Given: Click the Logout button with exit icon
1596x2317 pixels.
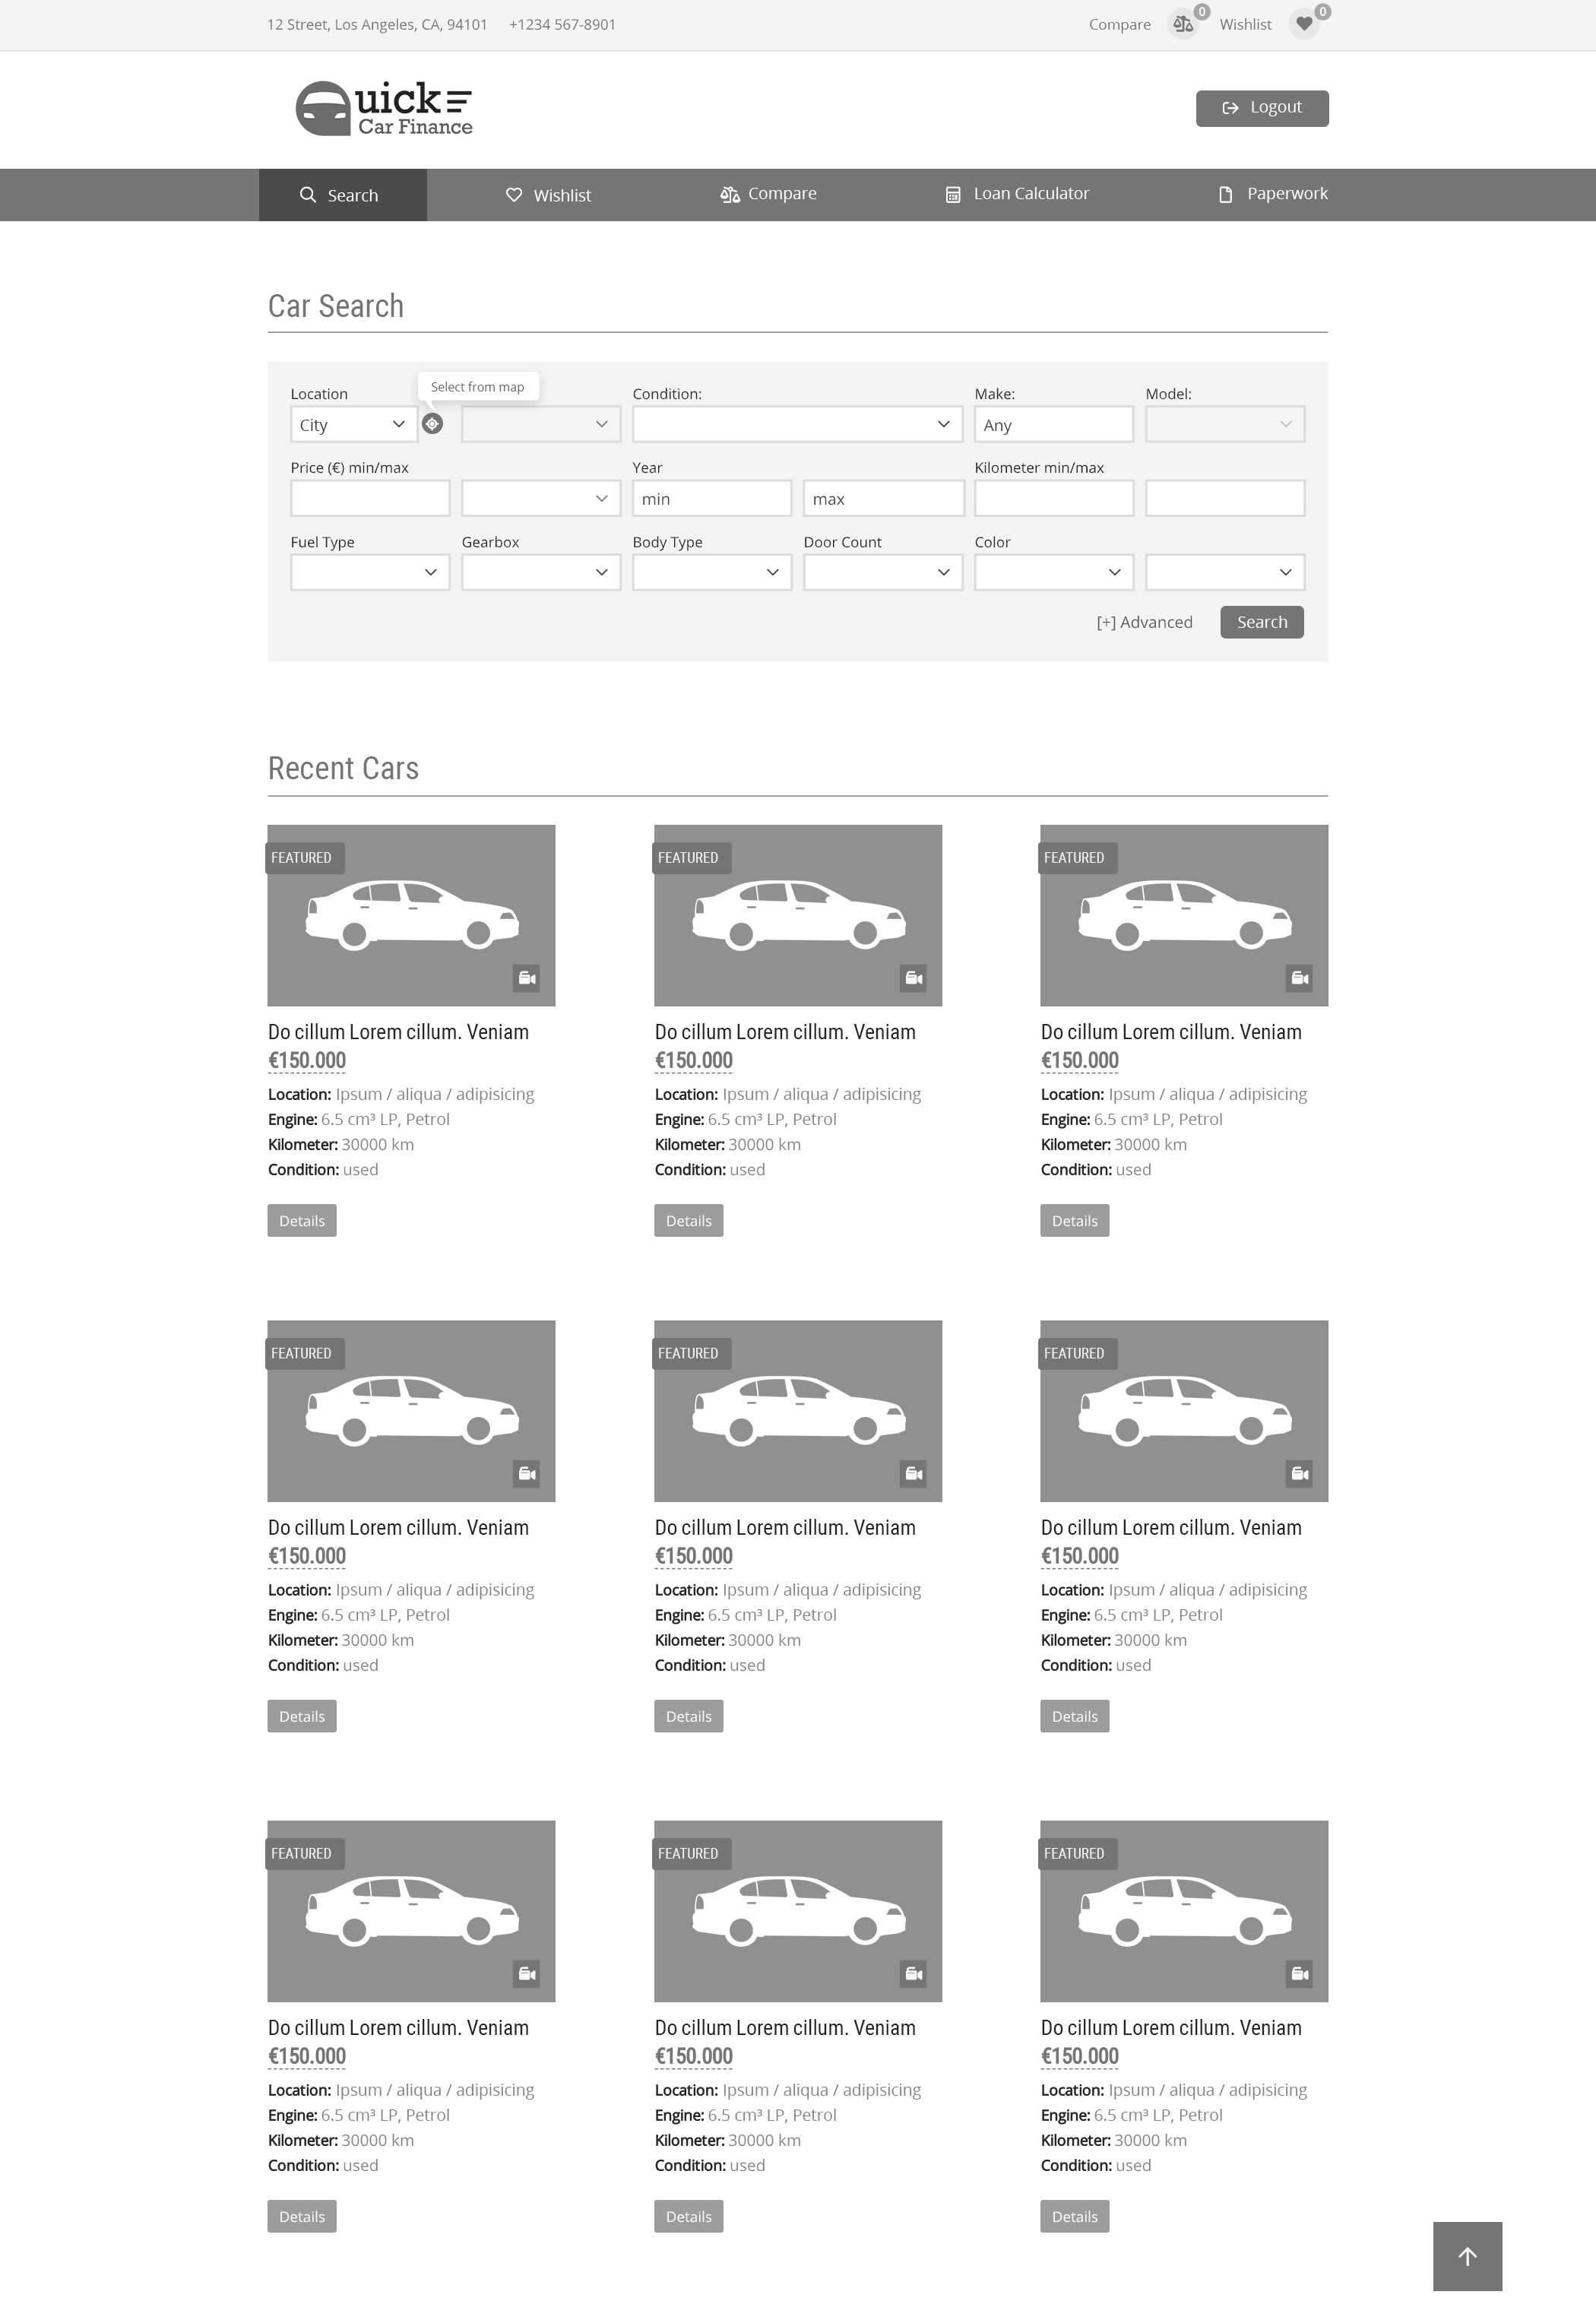Looking at the screenshot, I should (1261, 107).
